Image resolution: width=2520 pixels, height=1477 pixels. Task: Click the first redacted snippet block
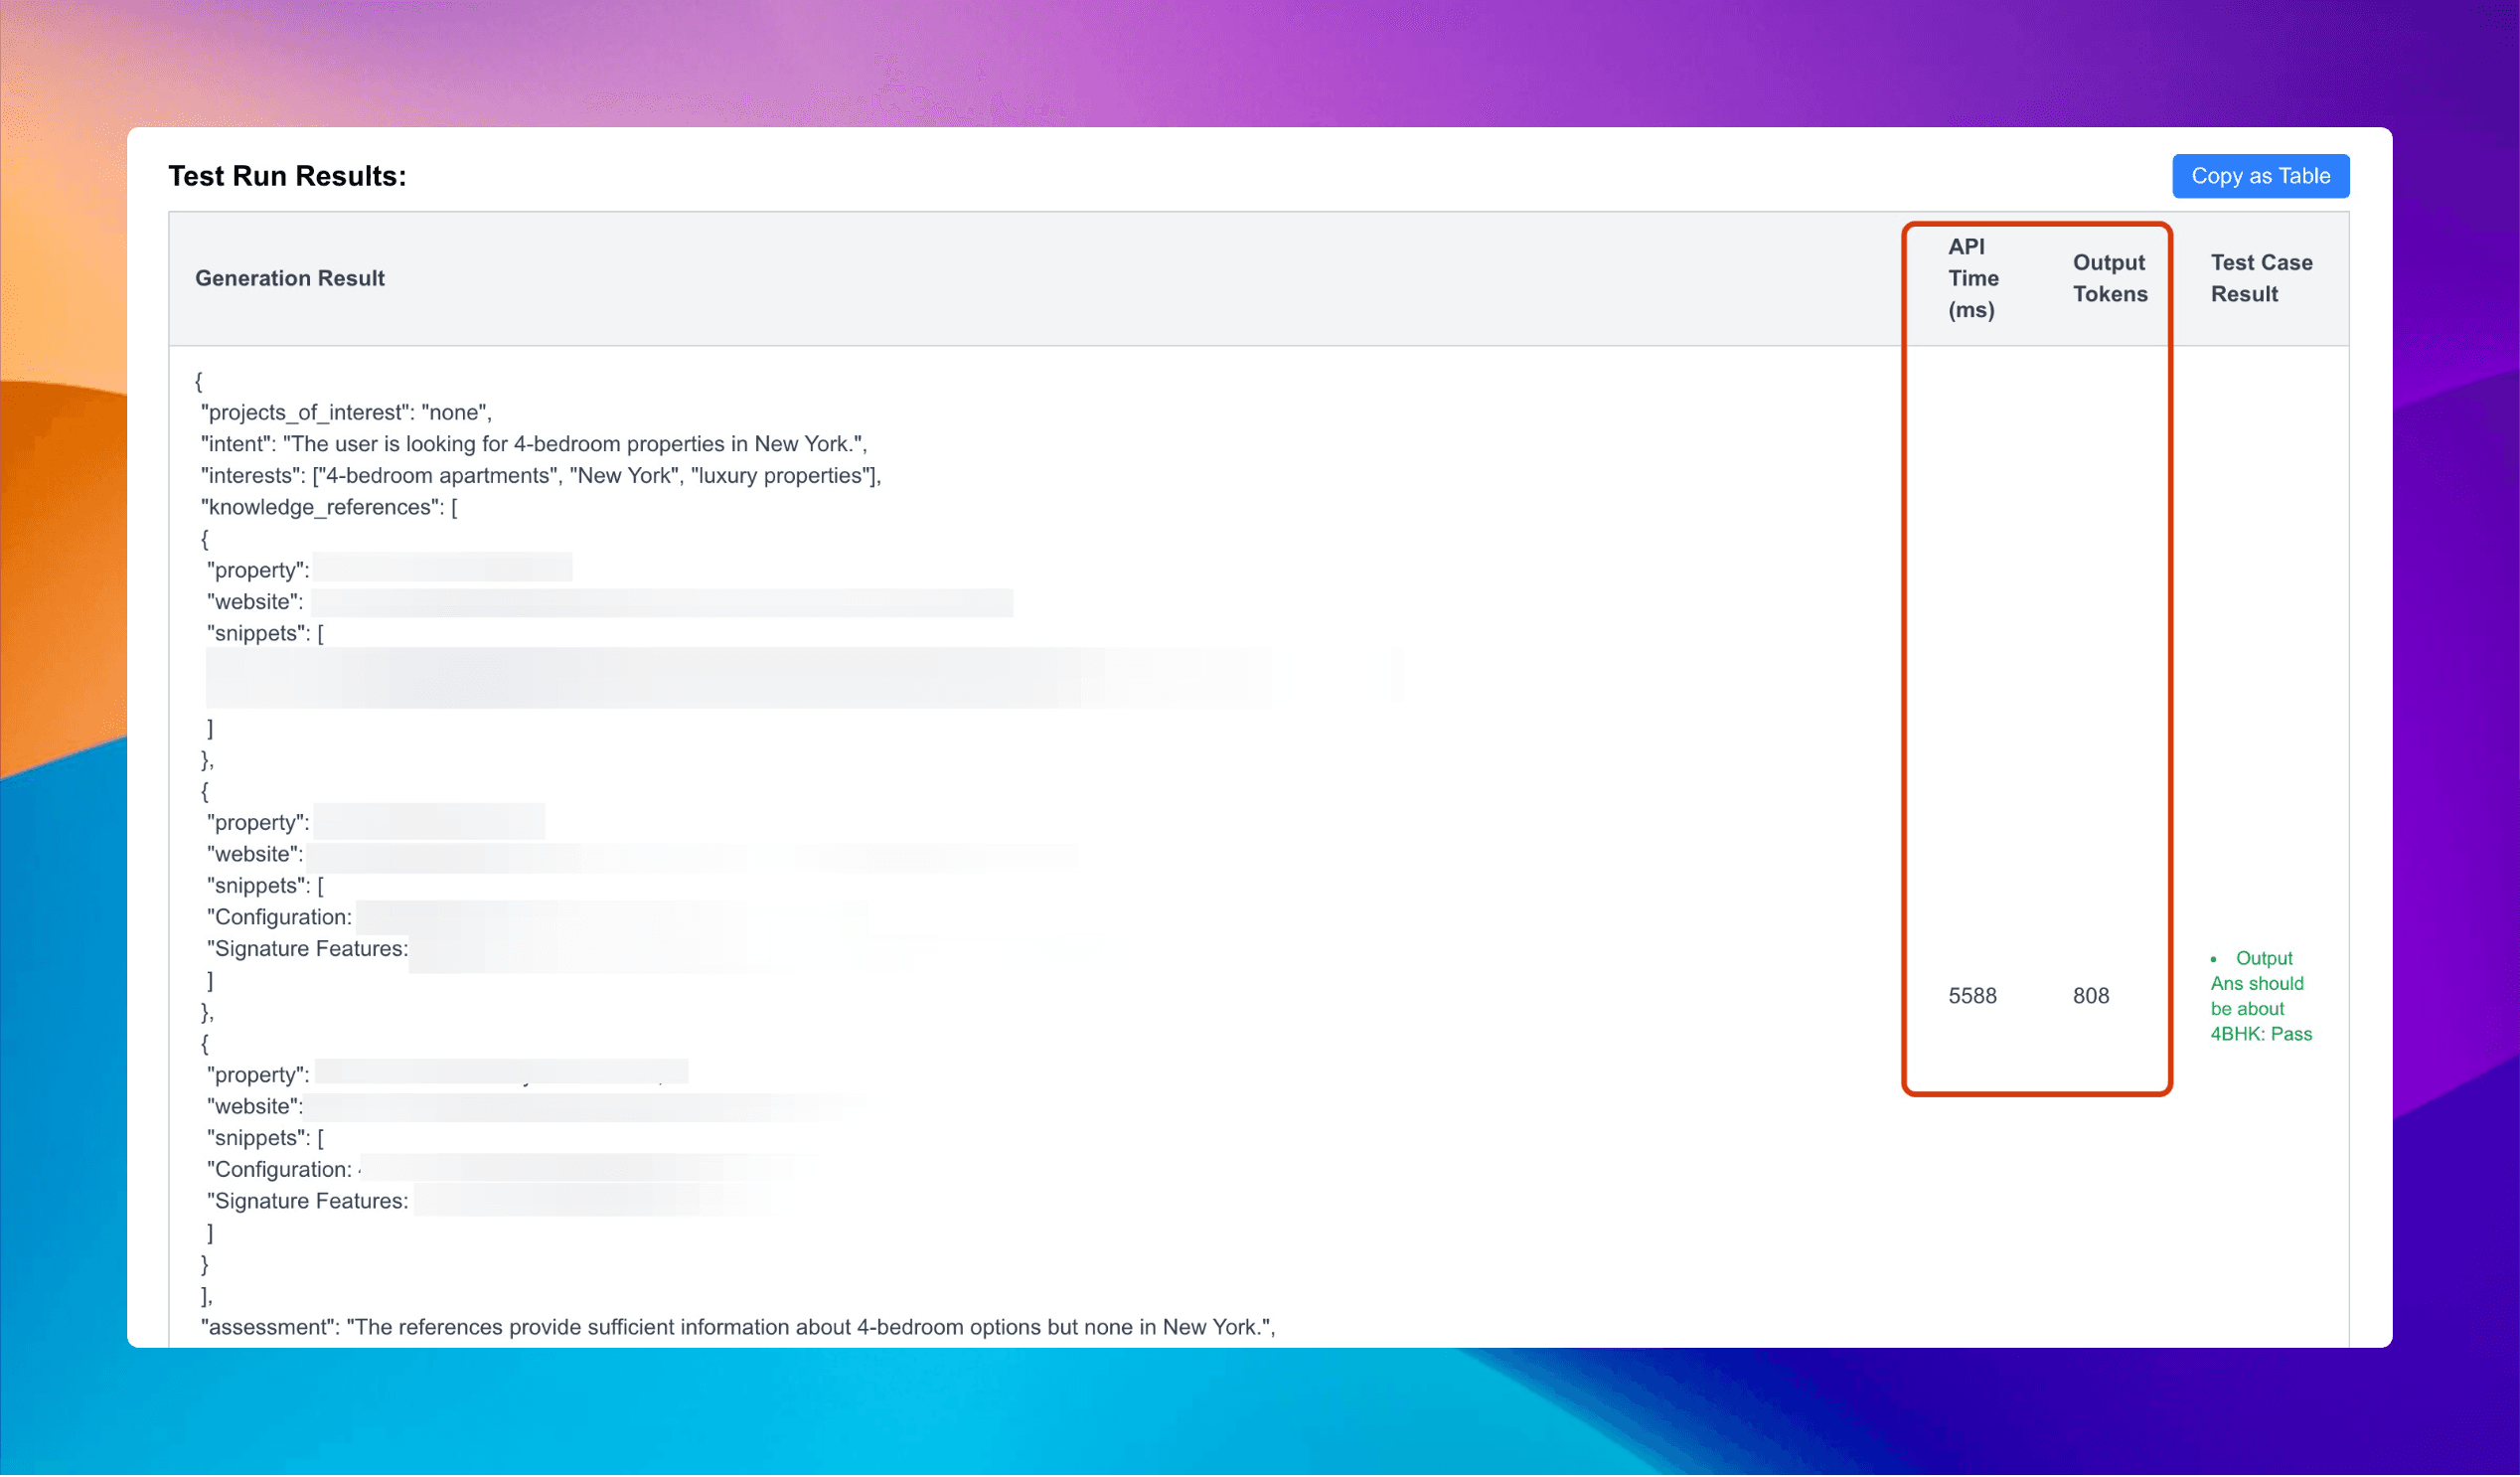pos(738,679)
